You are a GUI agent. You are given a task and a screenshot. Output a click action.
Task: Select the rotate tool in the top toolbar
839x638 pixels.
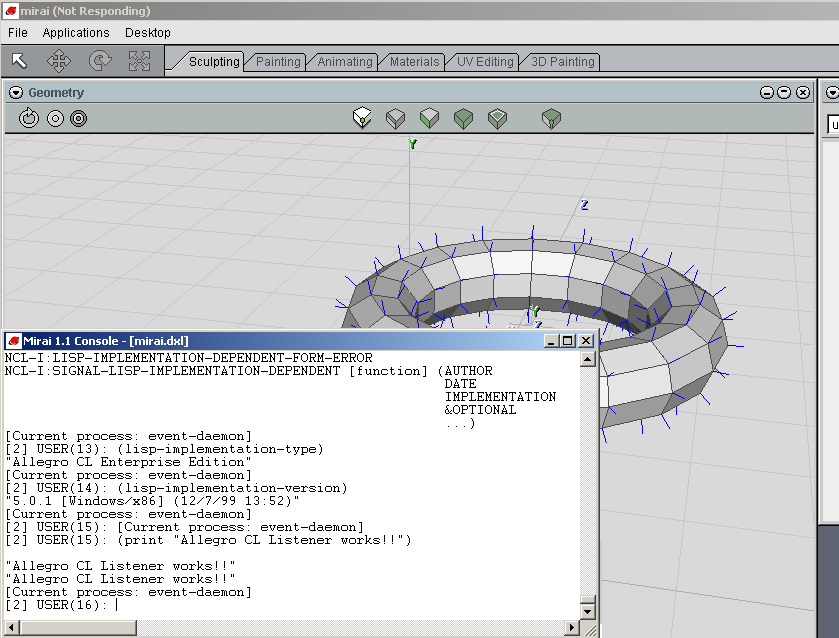click(x=100, y=60)
